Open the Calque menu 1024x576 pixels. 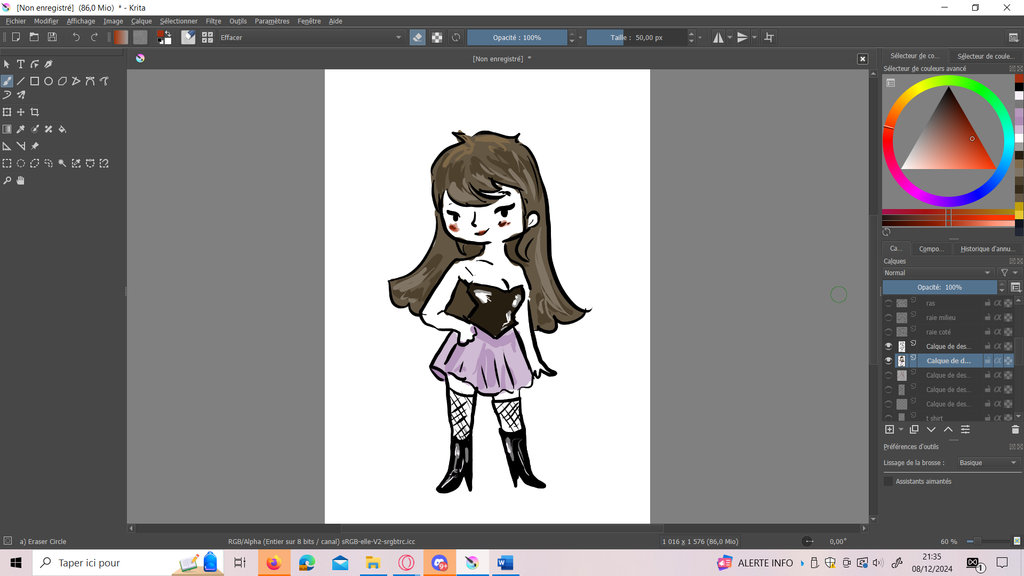(x=141, y=21)
